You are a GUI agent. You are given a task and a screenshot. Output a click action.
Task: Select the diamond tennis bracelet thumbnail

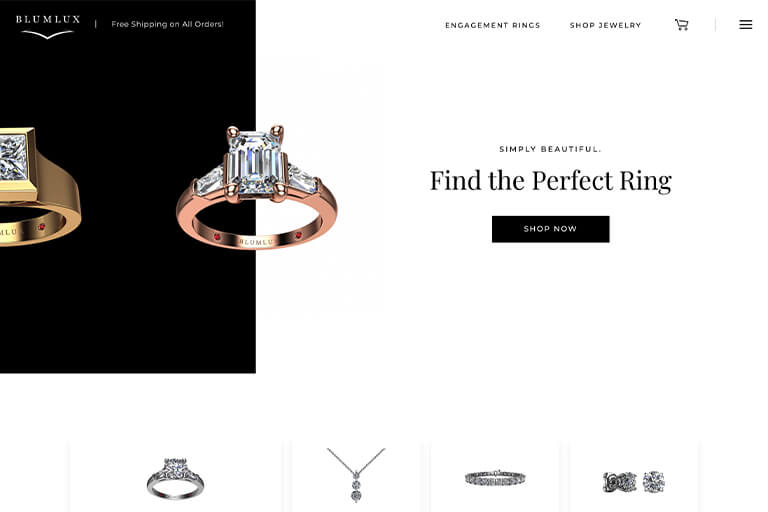[495, 478]
